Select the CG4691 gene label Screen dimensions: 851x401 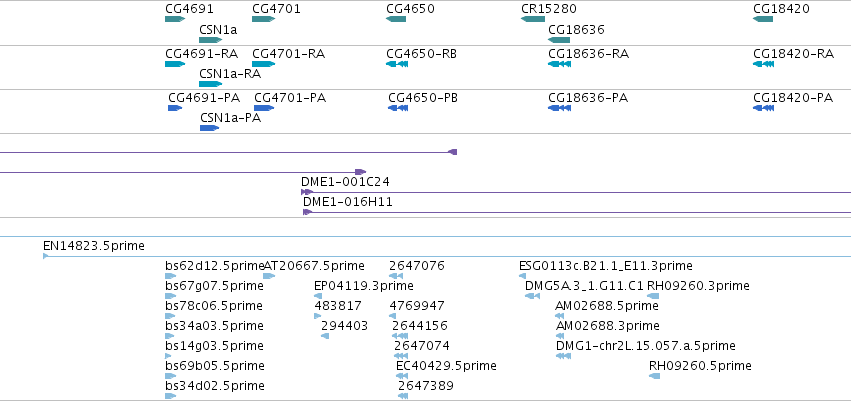click(x=189, y=9)
